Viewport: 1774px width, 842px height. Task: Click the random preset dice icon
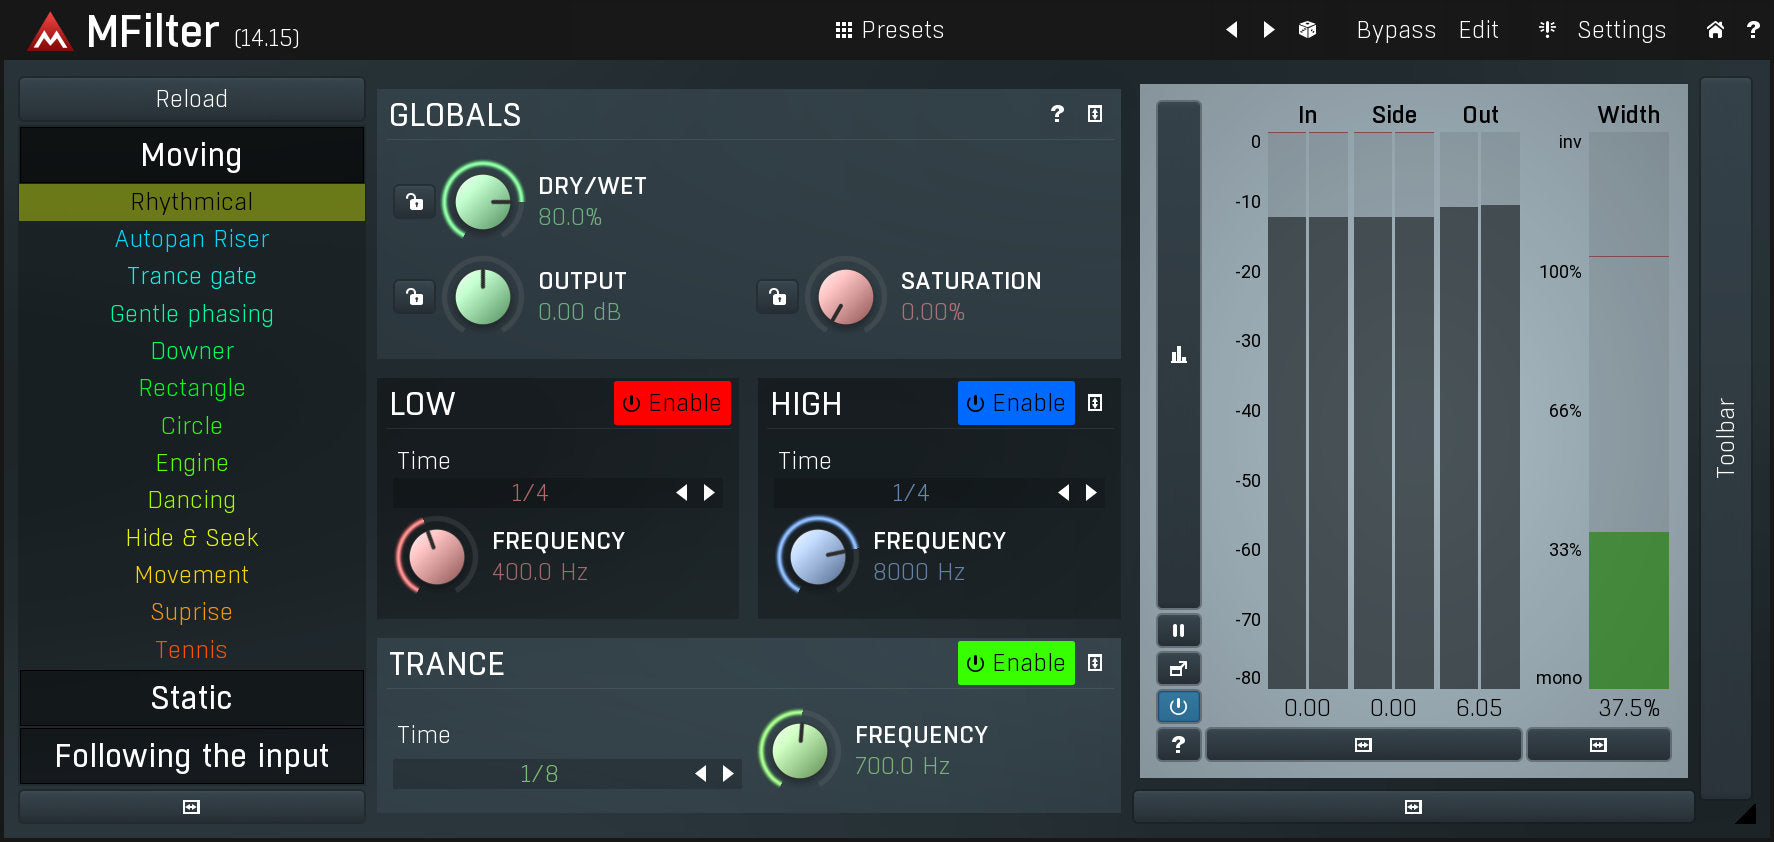click(1307, 30)
